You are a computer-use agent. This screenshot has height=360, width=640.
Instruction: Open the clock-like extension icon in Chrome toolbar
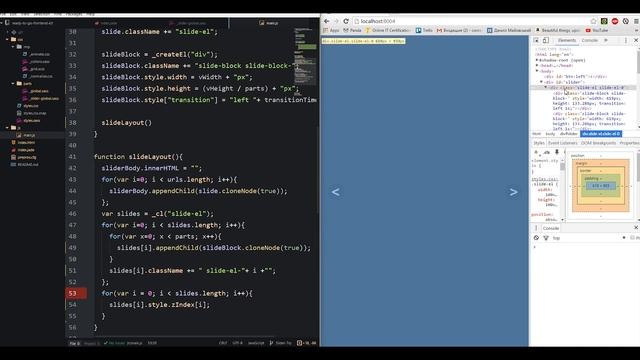click(625, 21)
